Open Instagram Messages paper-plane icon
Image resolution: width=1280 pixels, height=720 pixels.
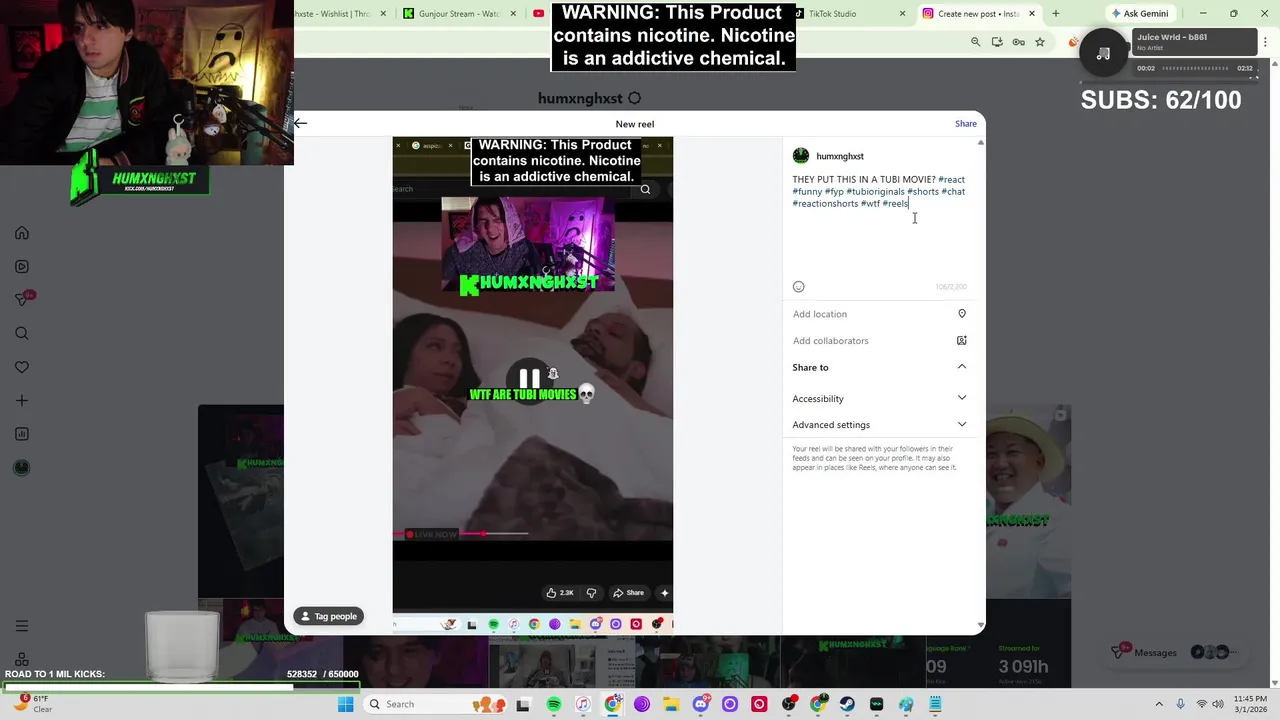point(22,300)
